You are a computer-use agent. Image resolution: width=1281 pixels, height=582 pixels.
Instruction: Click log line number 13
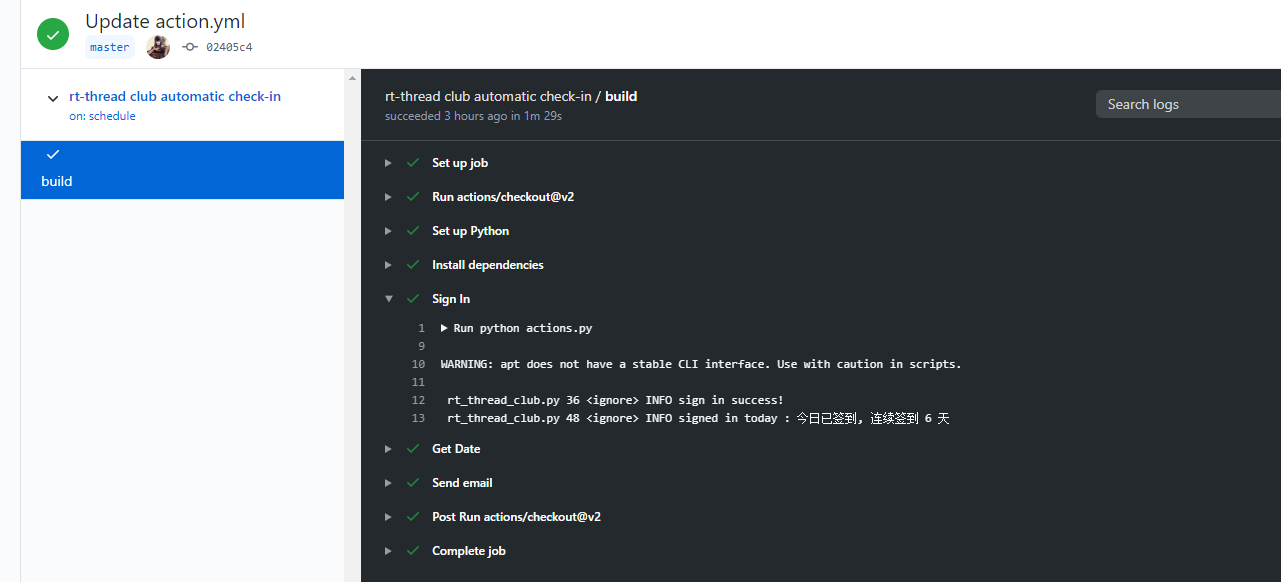click(418, 418)
